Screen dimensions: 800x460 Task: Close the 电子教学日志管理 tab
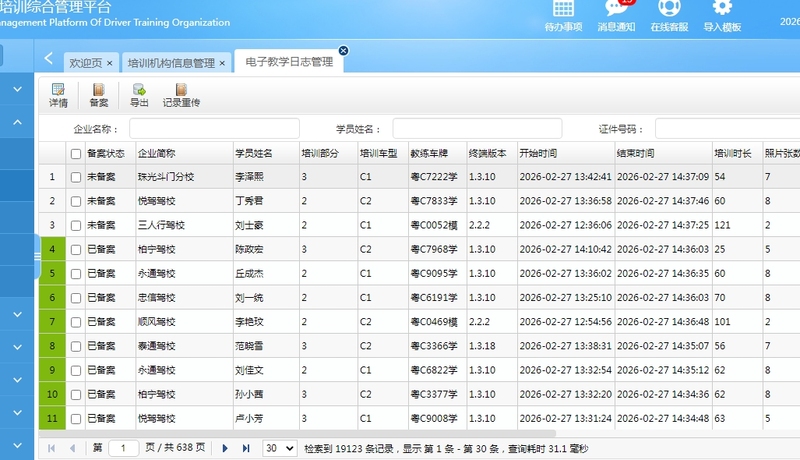(x=343, y=51)
